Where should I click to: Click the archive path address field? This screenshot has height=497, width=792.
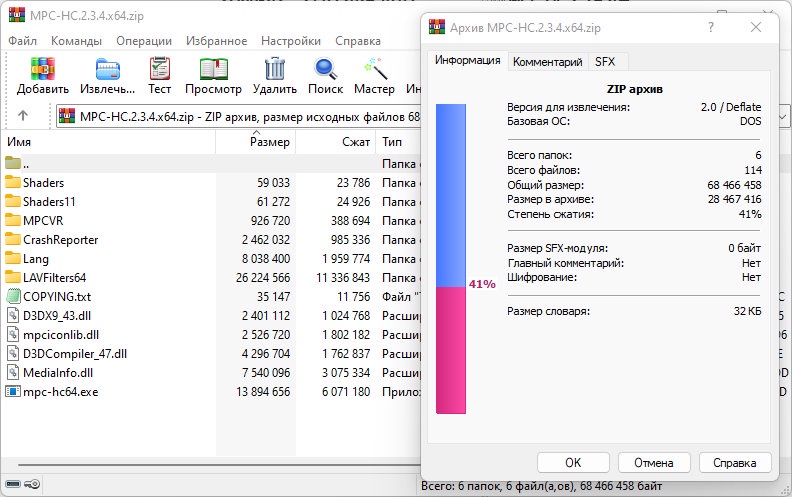[x=238, y=117]
